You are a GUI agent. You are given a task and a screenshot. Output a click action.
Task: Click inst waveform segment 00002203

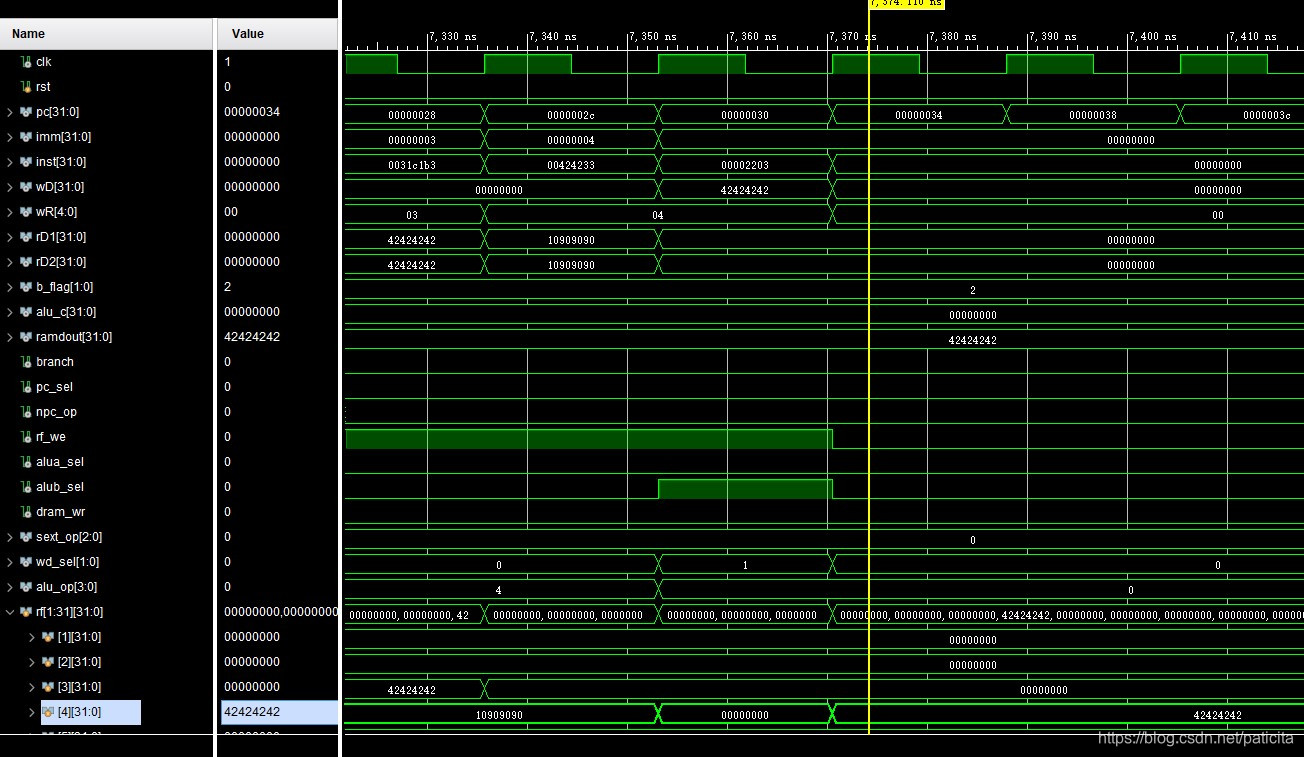(x=745, y=165)
